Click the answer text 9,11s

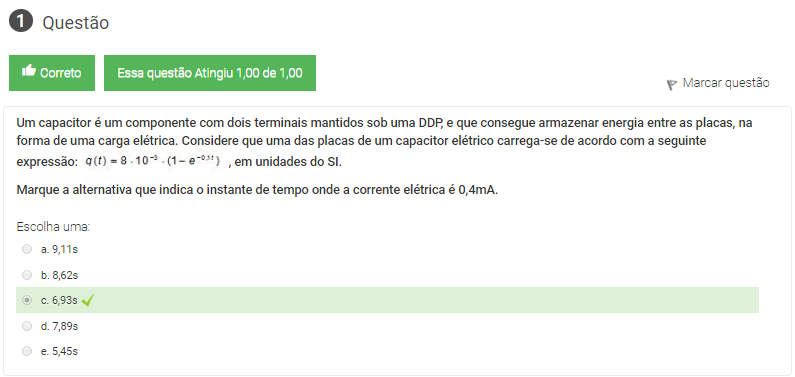(65, 249)
